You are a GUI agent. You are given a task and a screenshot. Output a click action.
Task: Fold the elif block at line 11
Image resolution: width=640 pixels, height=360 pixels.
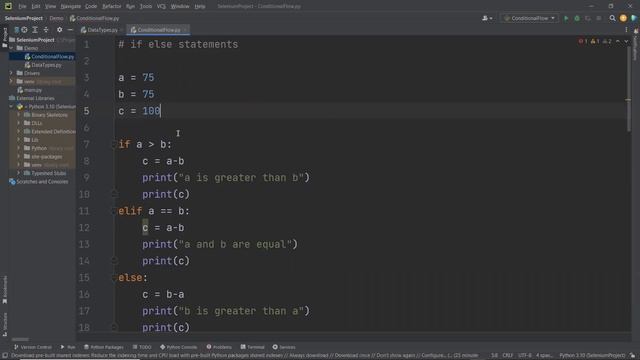[114, 211]
